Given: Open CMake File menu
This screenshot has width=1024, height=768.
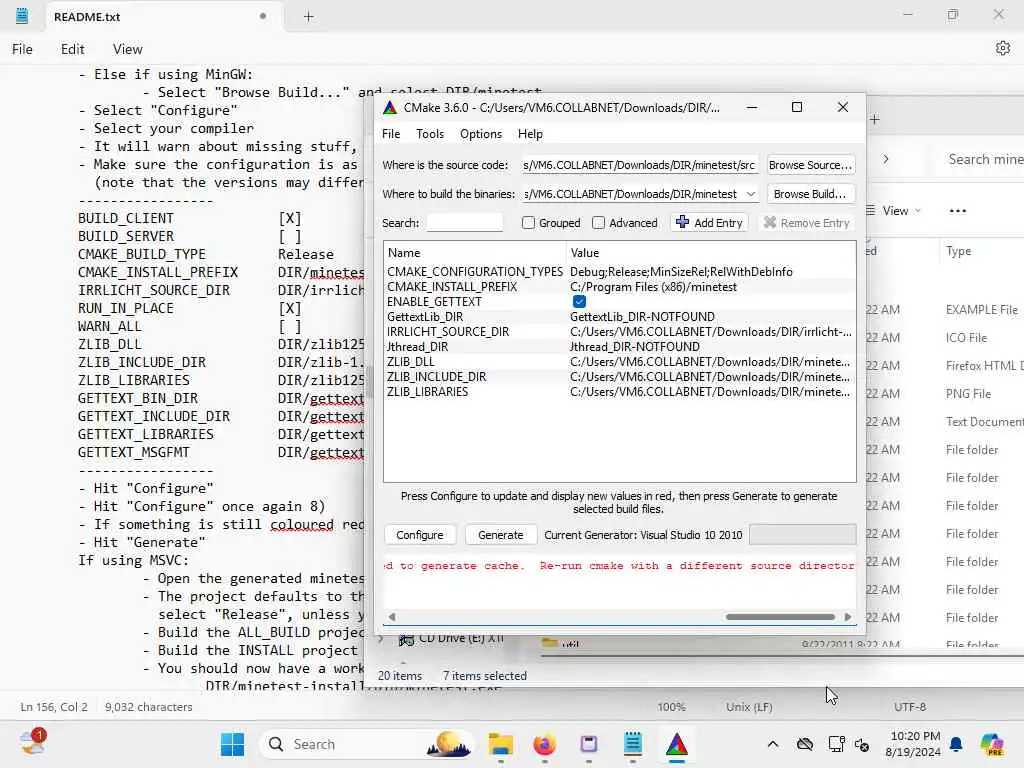Looking at the screenshot, I should 391,134.
